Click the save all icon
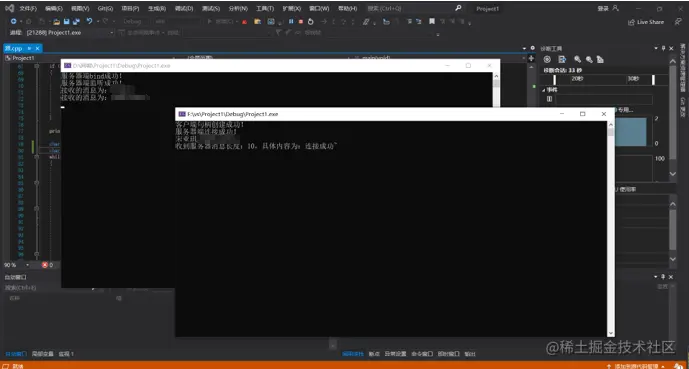 coord(76,22)
